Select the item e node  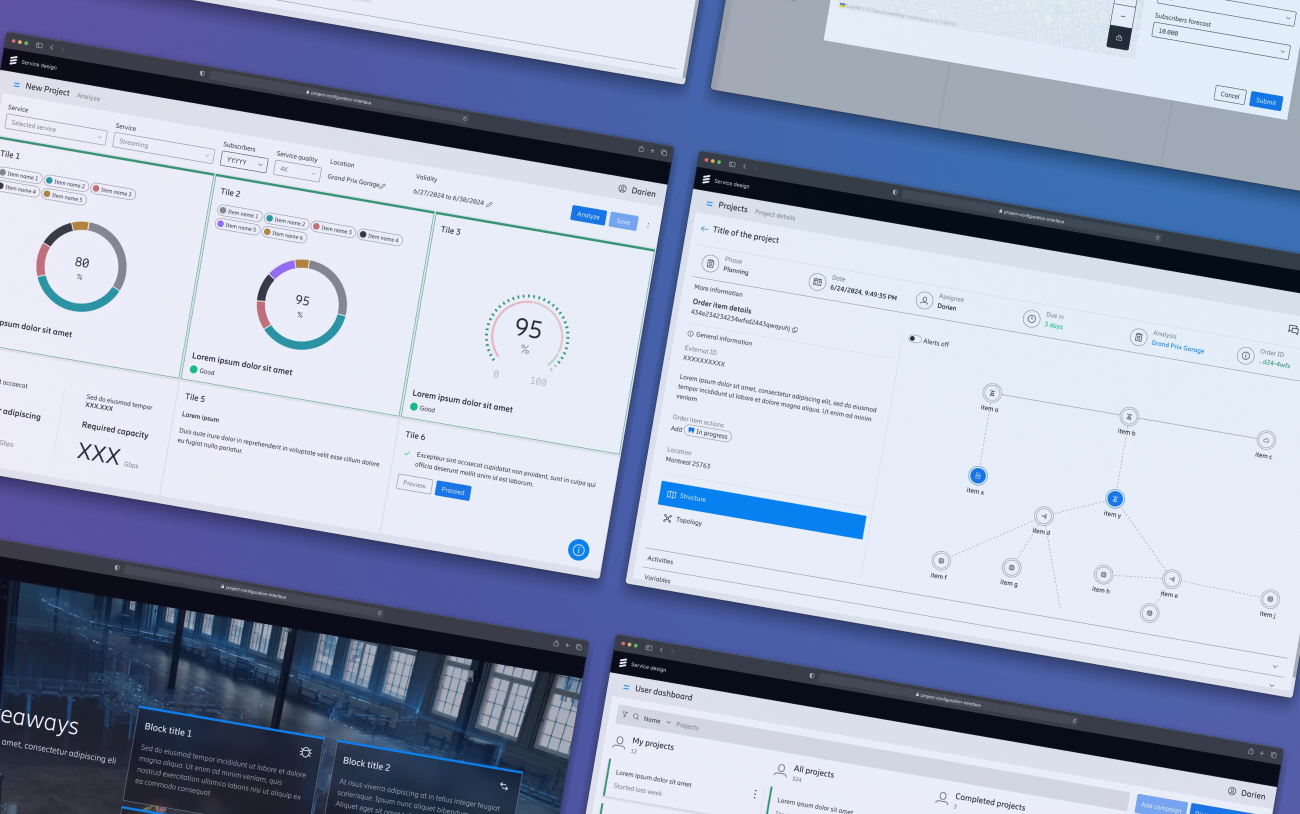(x=1171, y=579)
